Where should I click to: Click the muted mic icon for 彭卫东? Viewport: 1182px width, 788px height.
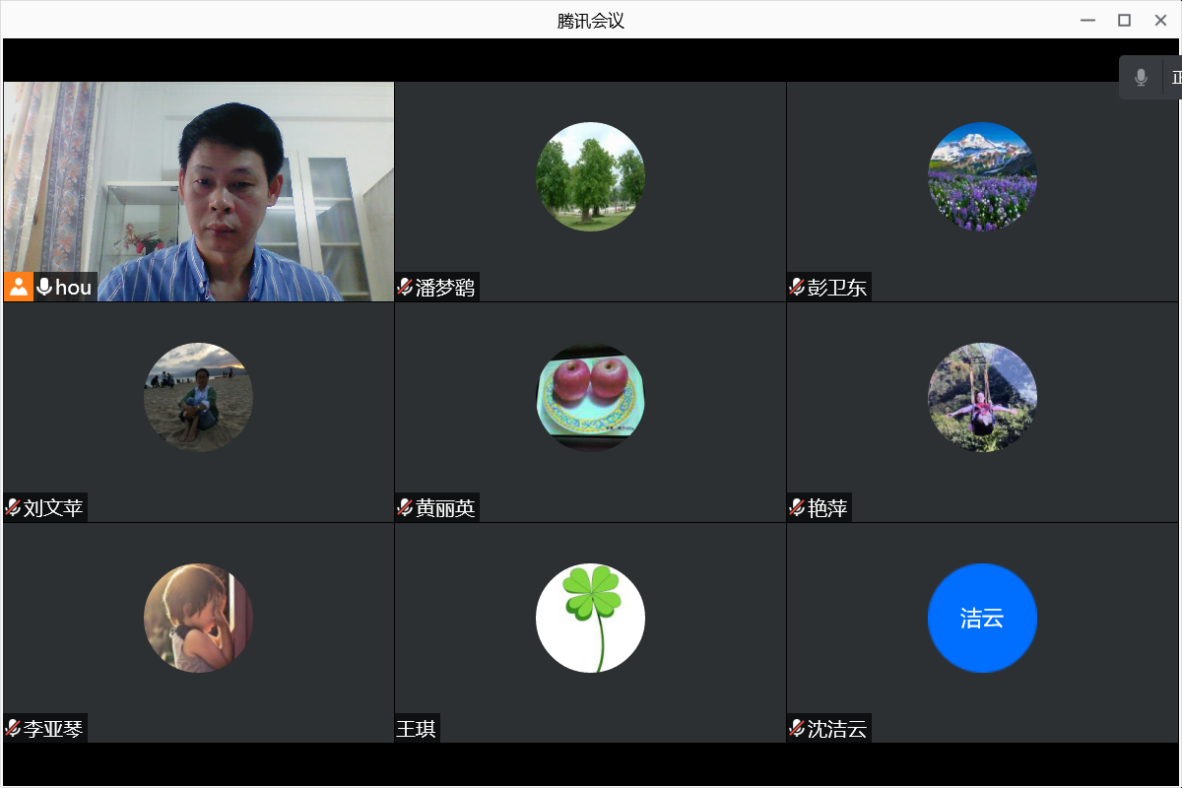point(797,288)
